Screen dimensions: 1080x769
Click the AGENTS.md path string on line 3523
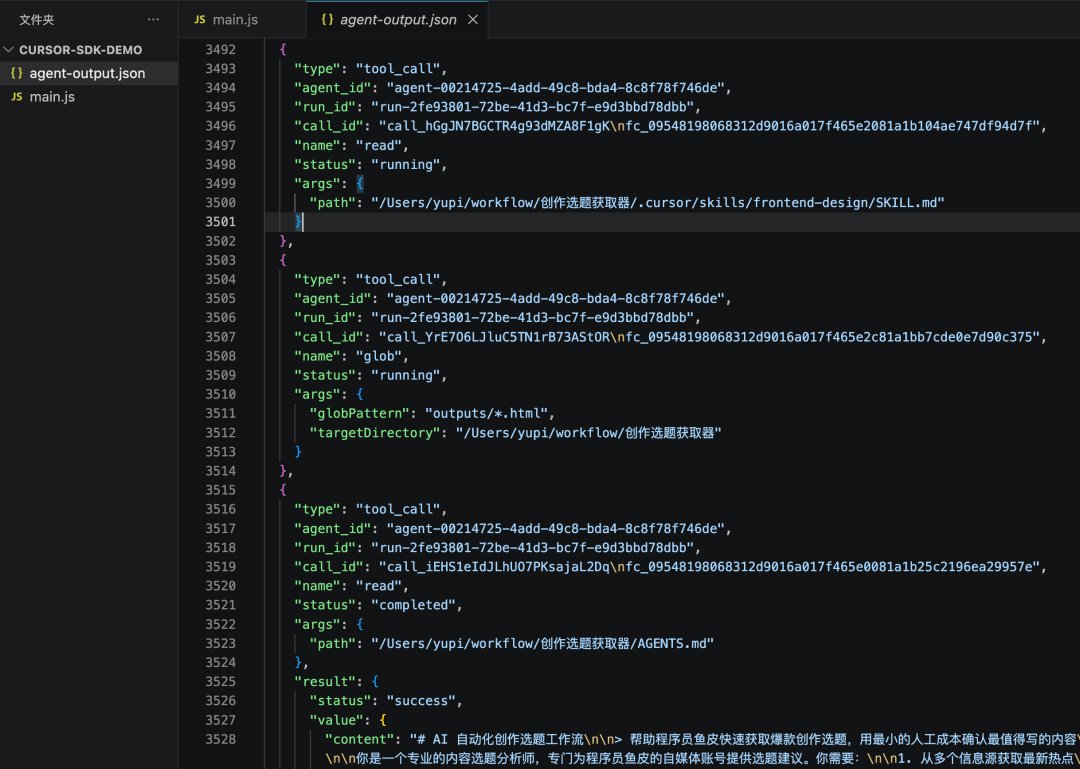pyautogui.click(x=542, y=644)
